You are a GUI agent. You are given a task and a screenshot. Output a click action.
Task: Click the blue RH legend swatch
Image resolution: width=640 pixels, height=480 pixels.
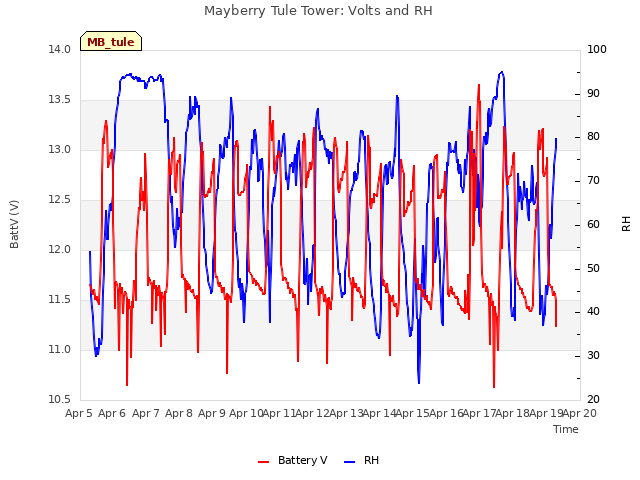(350, 461)
